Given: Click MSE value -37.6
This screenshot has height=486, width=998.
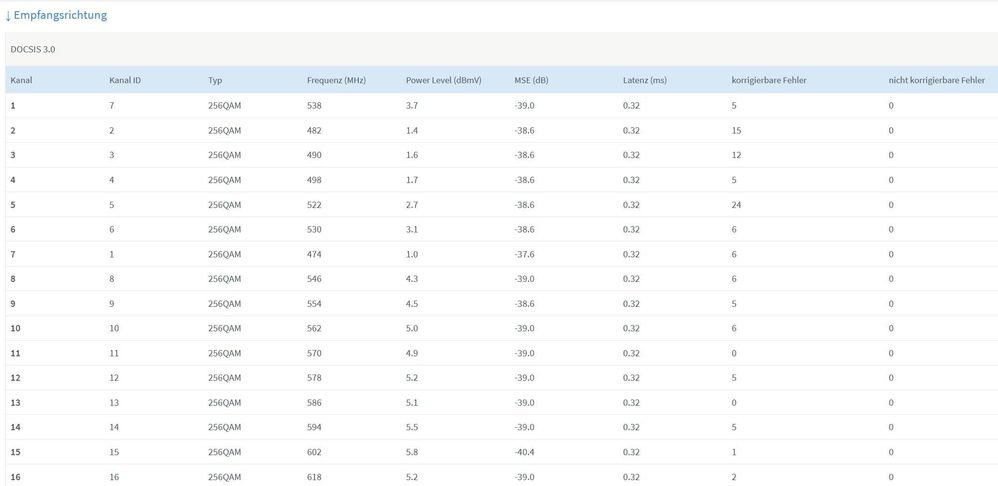Looking at the screenshot, I should click(524, 254).
